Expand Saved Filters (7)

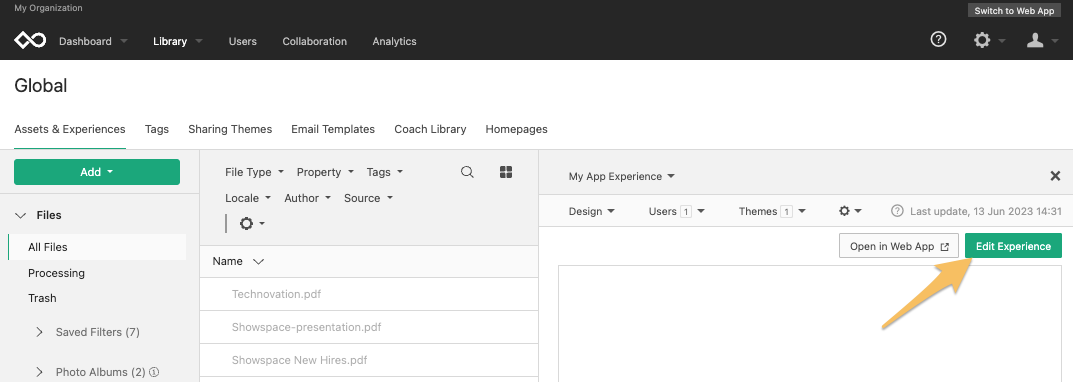(40, 332)
